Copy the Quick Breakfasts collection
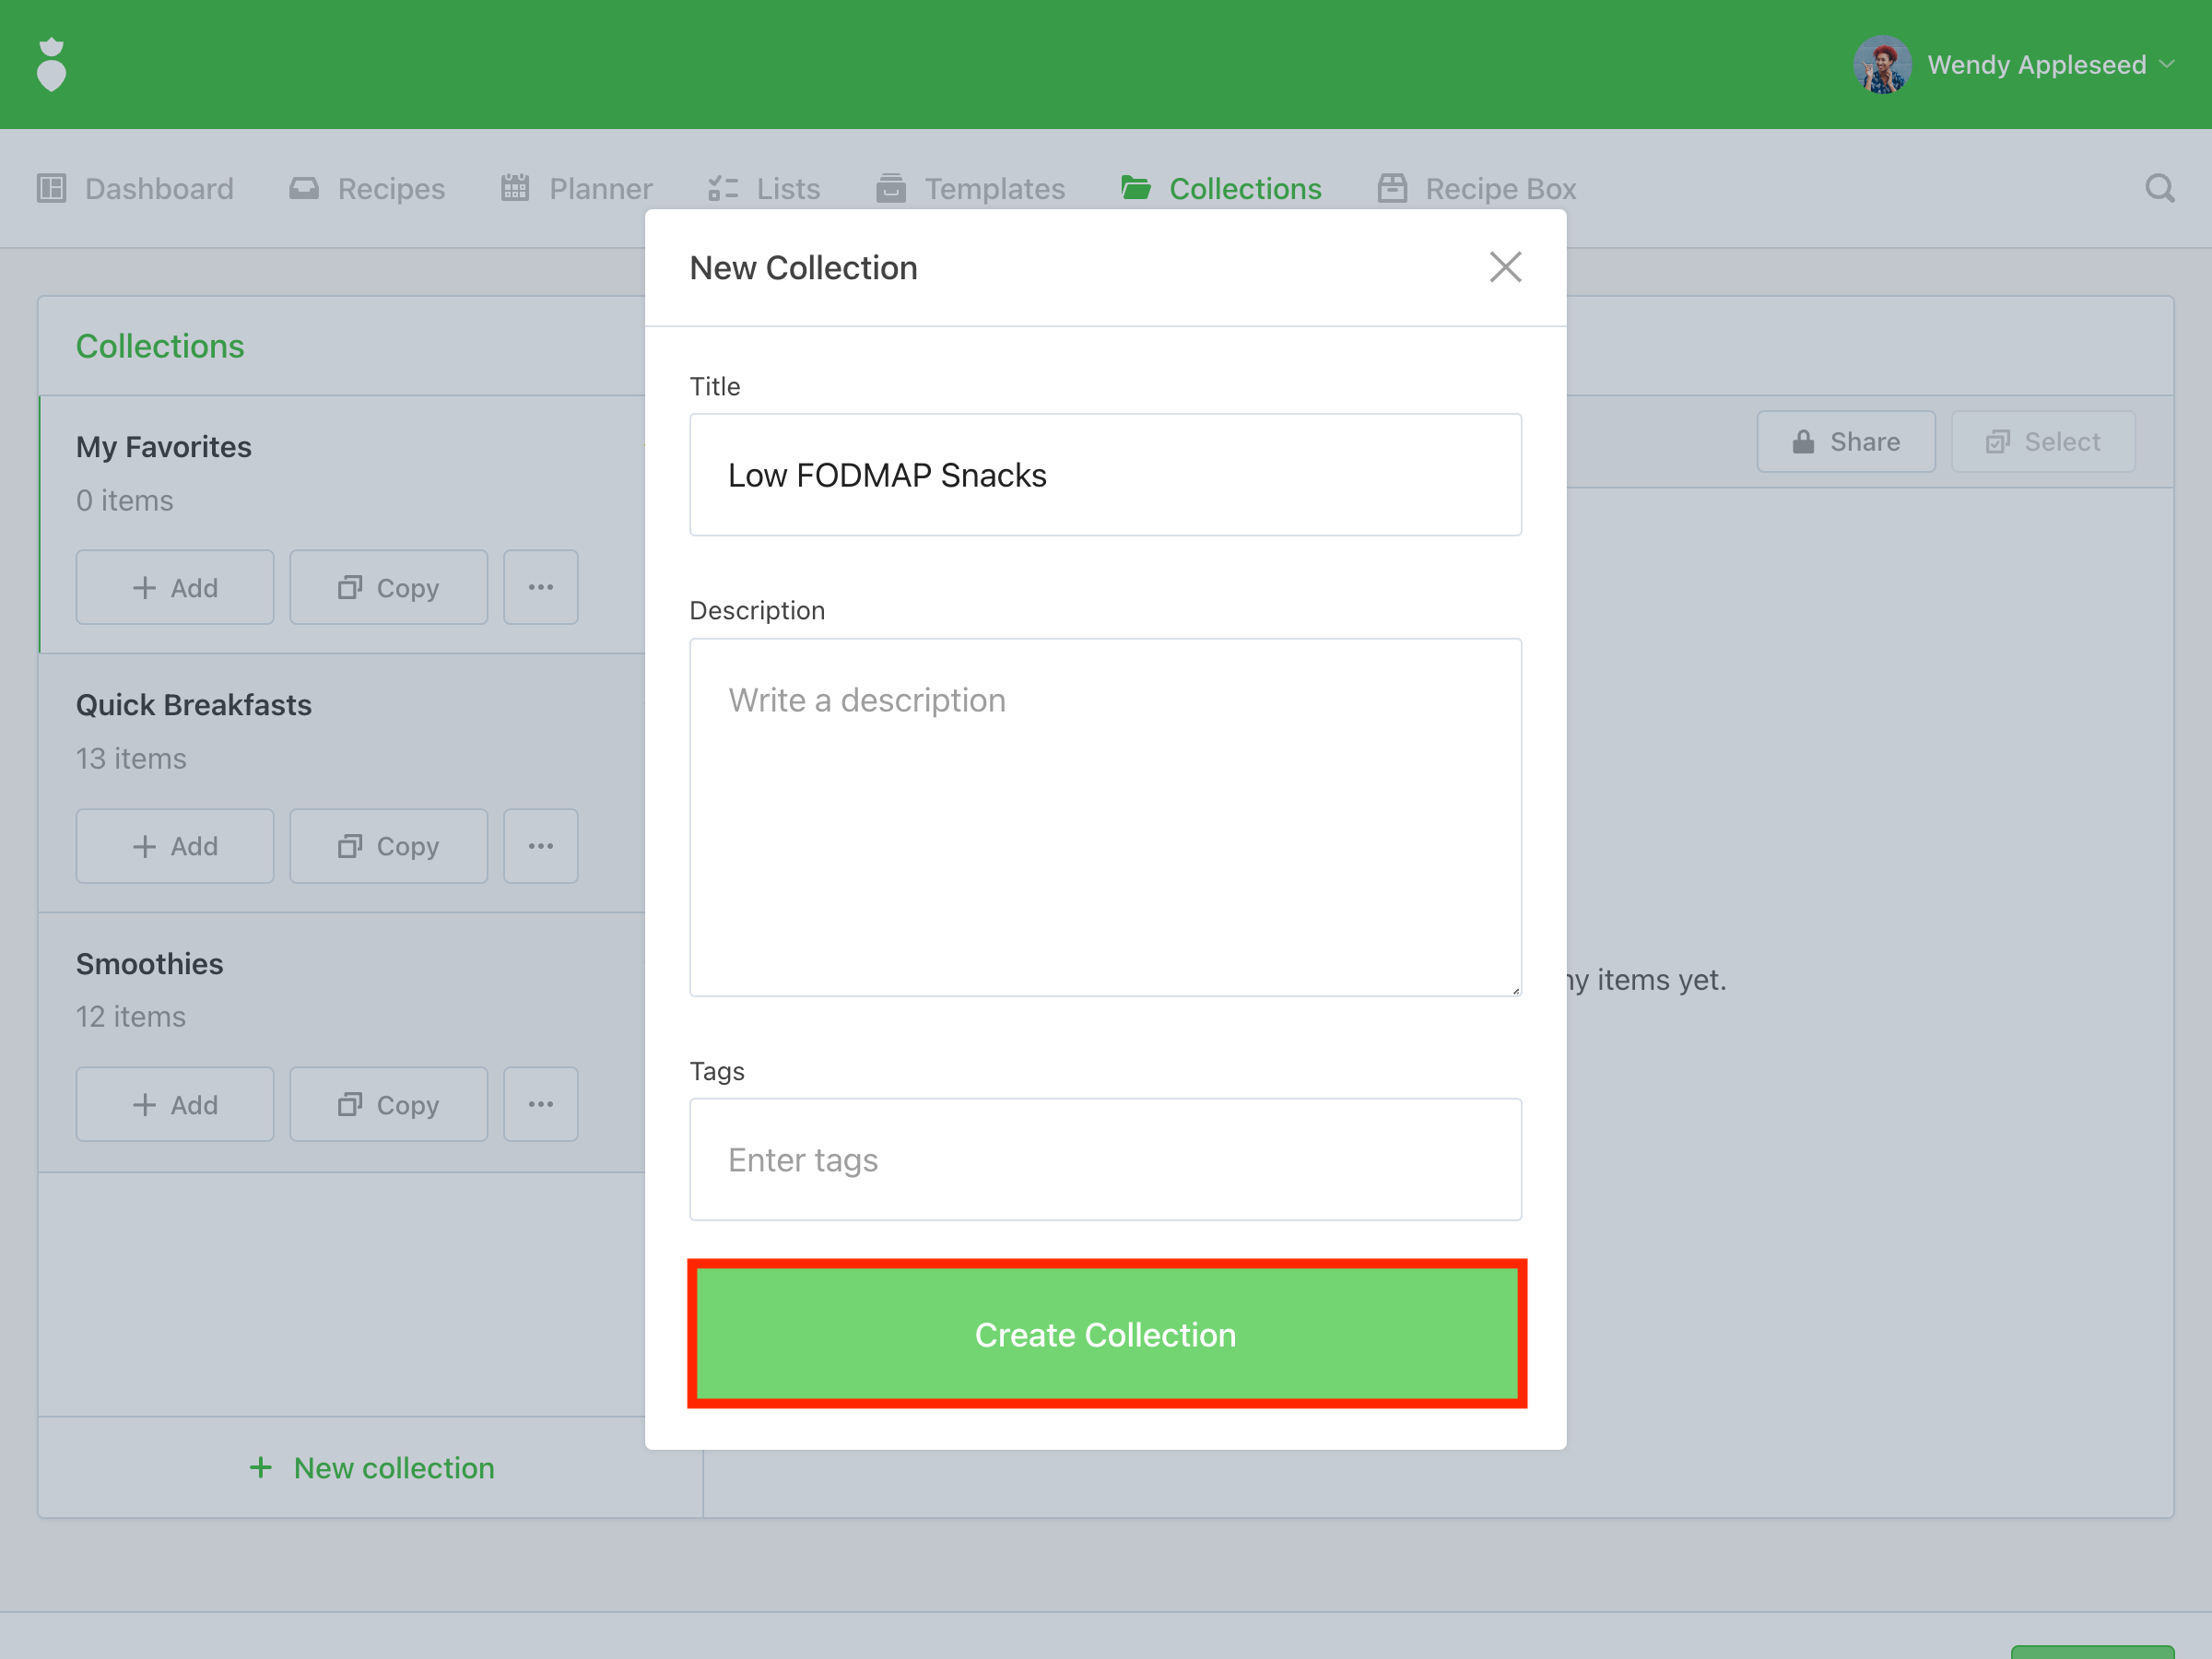The height and width of the screenshot is (1659, 2212). click(x=388, y=846)
